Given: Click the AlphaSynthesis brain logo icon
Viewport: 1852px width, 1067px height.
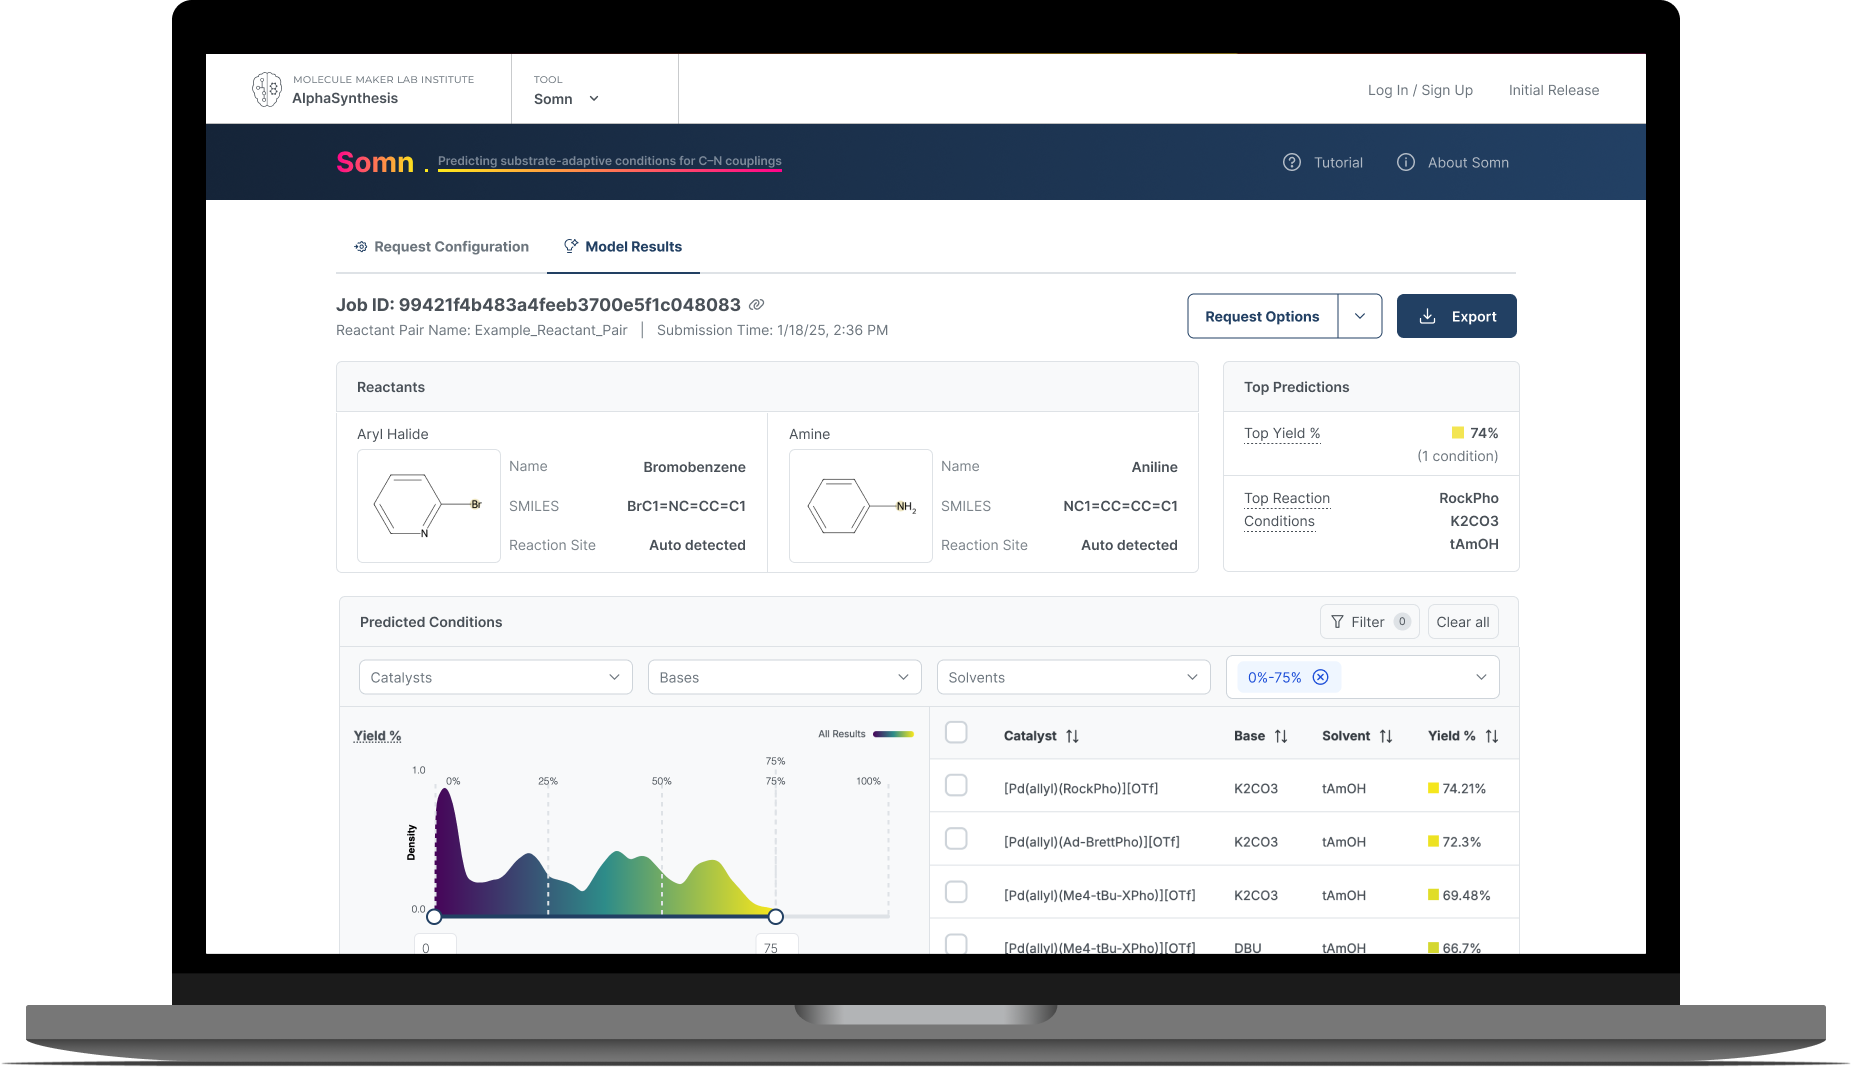Looking at the screenshot, I should click(266, 89).
